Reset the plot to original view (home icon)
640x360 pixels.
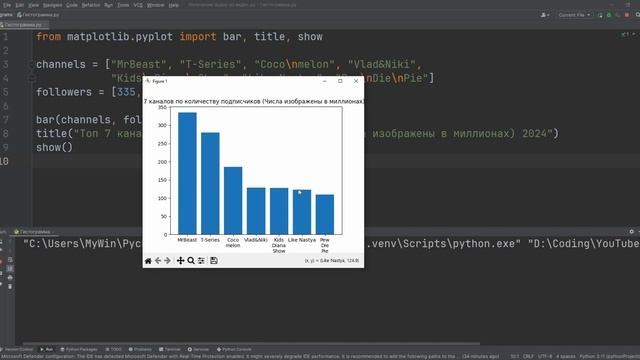click(148, 261)
